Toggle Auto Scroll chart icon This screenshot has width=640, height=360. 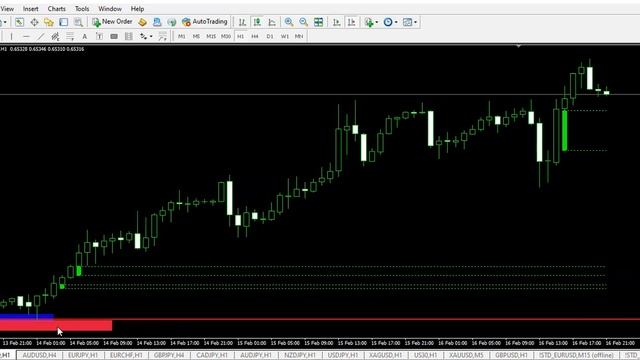click(x=336, y=22)
